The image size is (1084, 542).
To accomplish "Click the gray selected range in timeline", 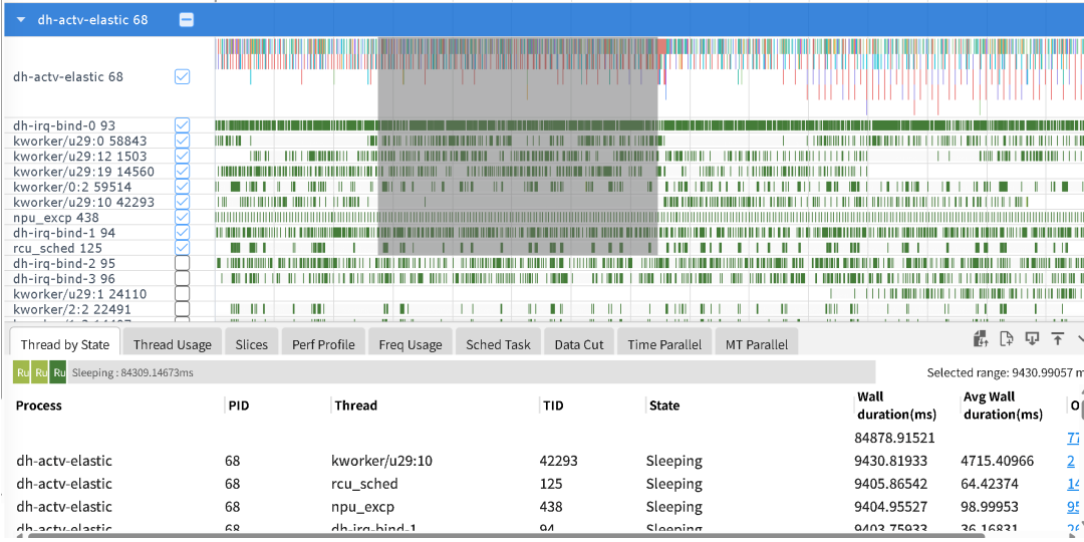I will pyautogui.click(x=517, y=146).
